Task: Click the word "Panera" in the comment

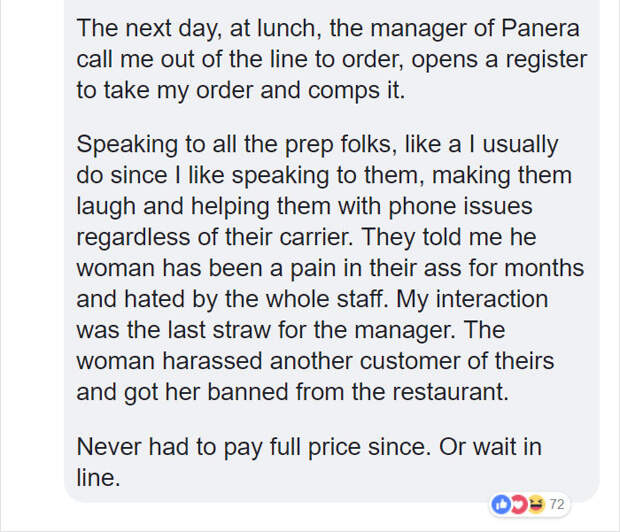Action: click(540, 28)
